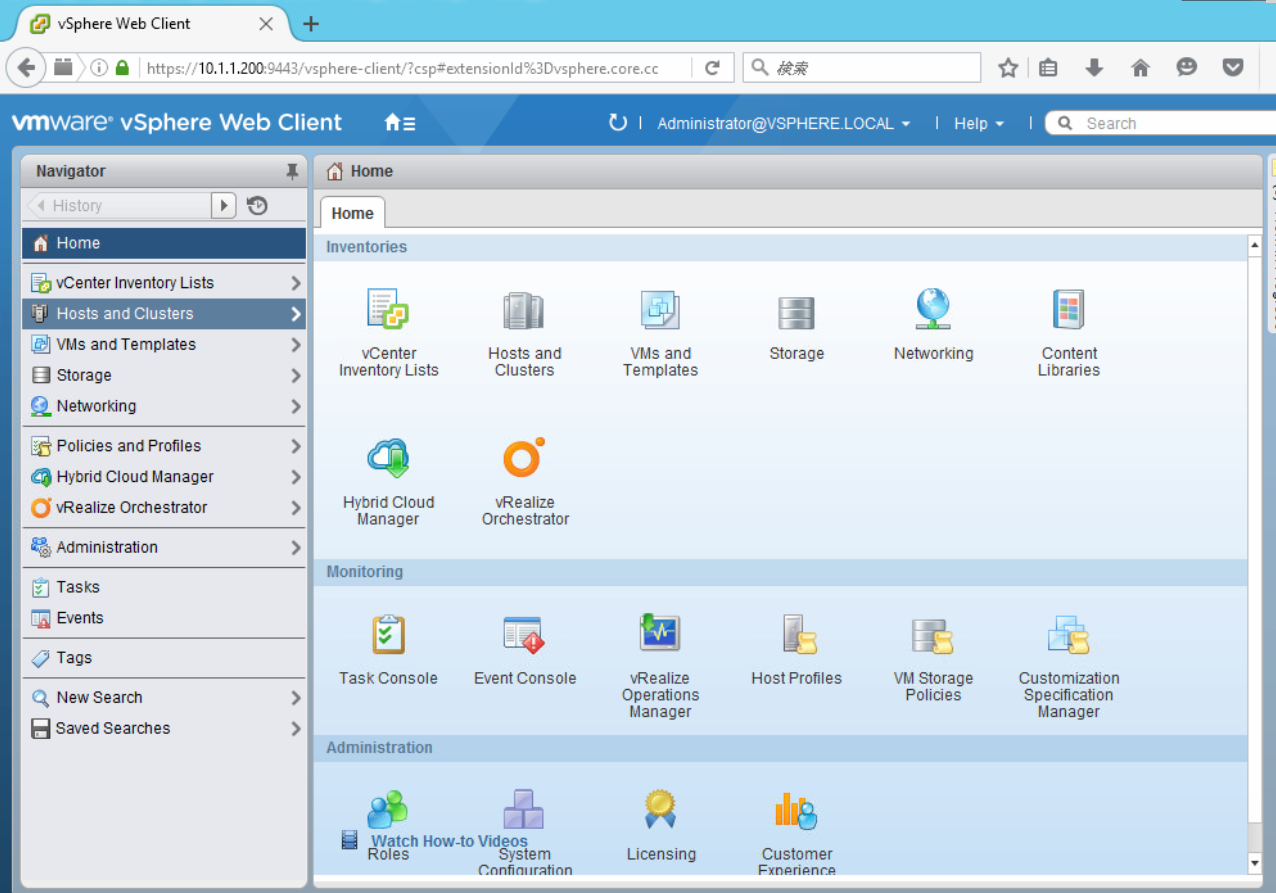
Task: Click the vSphere Search input field
Action: point(1160,123)
